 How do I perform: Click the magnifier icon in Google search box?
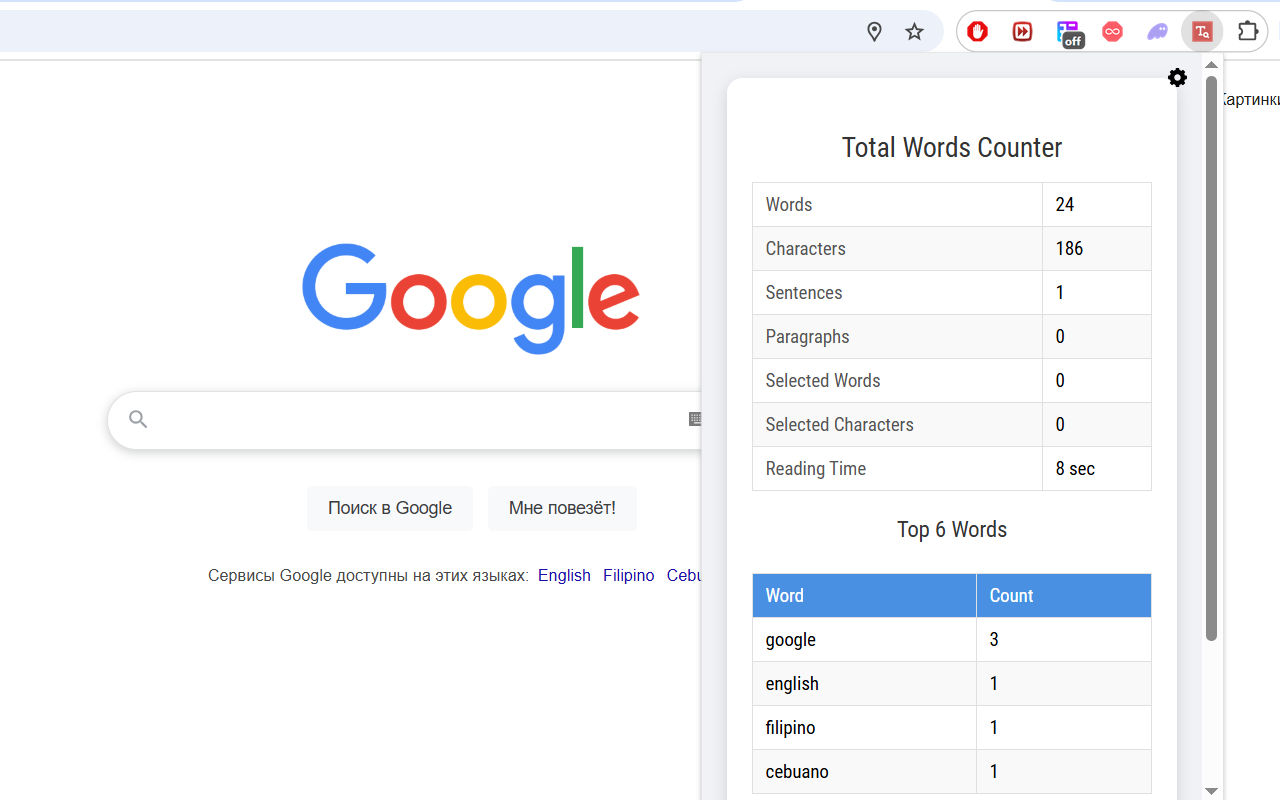138,420
